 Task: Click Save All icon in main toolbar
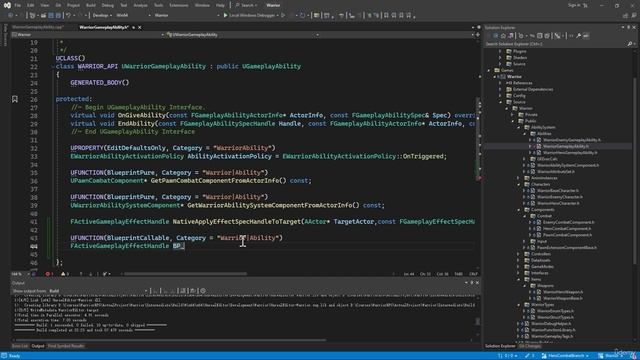pos(58,16)
